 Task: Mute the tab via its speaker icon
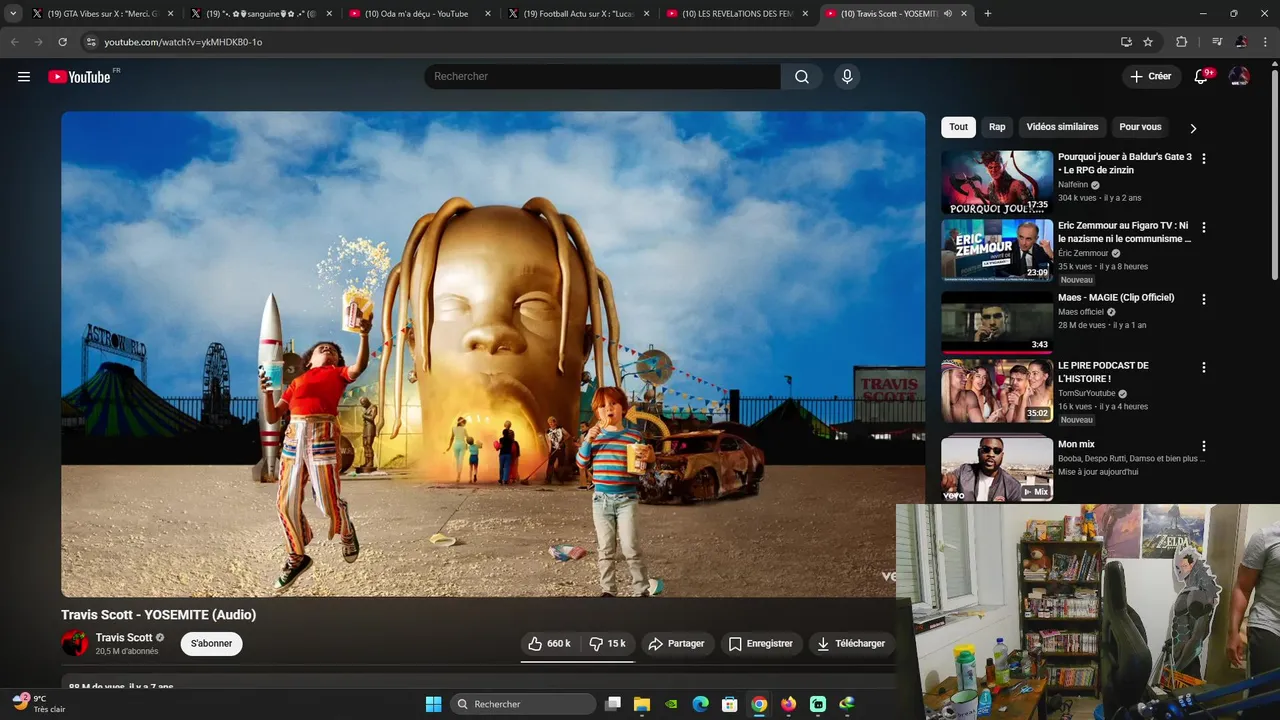(947, 14)
